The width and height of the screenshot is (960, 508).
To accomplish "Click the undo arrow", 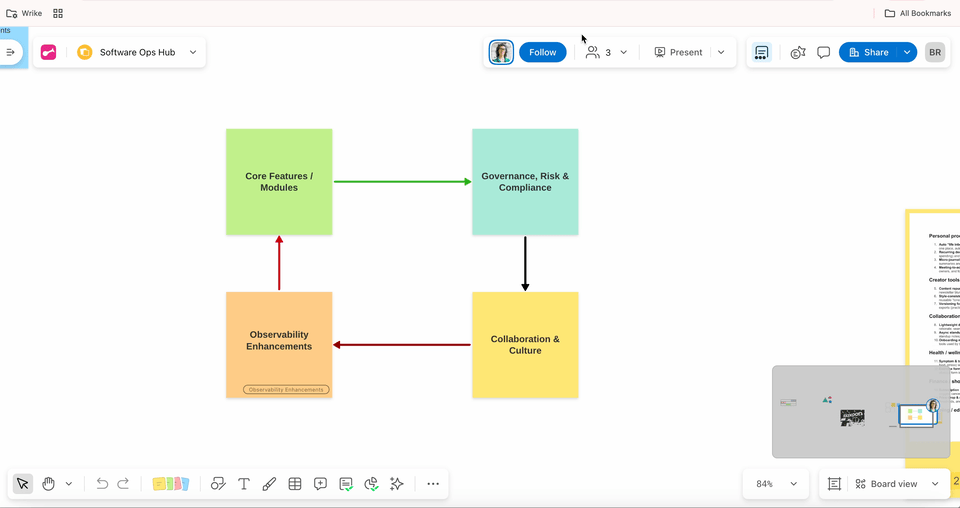I will (x=102, y=484).
